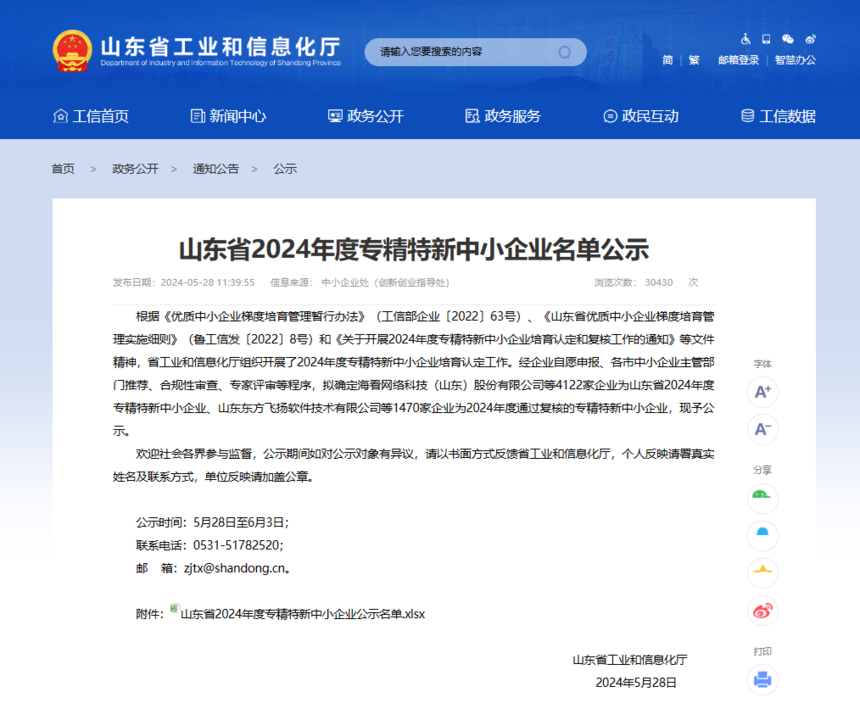Open the 工信数据 navigation menu

pyautogui.click(x=778, y=116)
